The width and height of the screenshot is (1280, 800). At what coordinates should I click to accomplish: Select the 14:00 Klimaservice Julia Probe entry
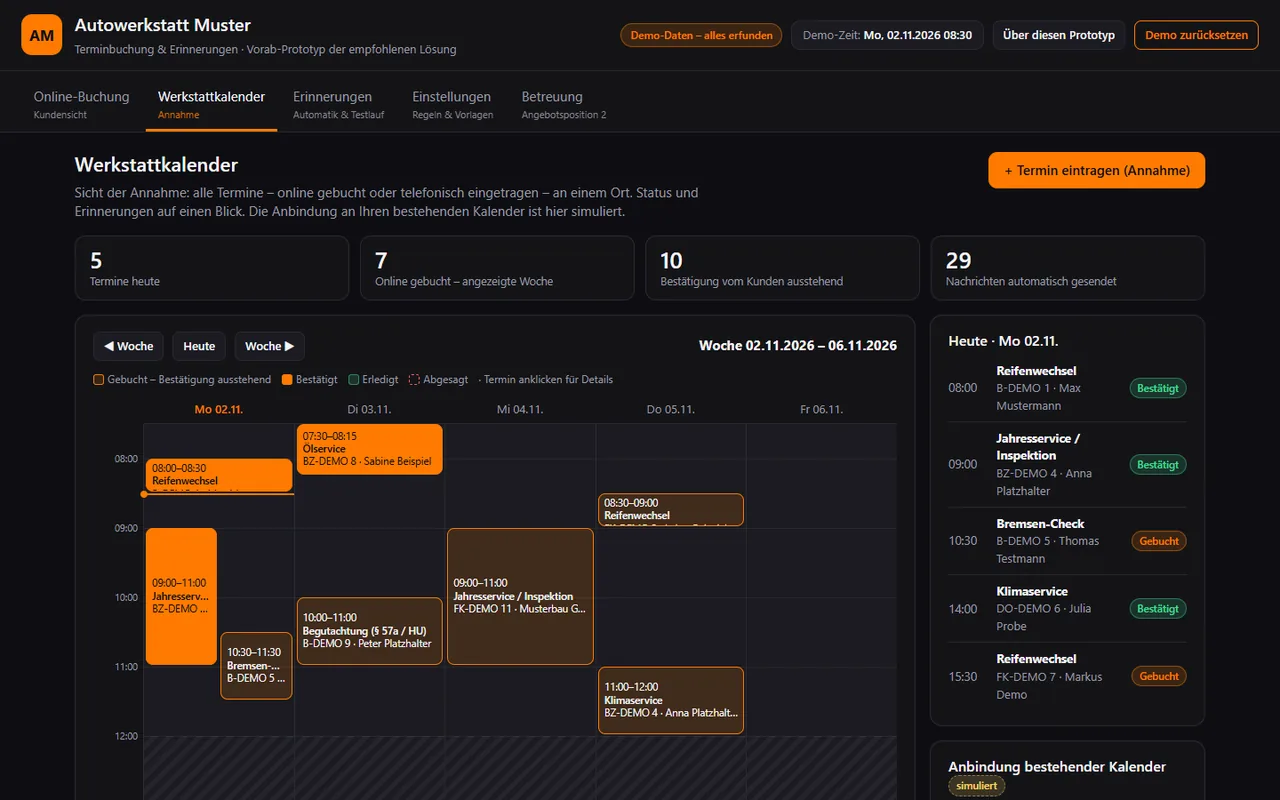pyautogui.click(x=1068, y=609)
